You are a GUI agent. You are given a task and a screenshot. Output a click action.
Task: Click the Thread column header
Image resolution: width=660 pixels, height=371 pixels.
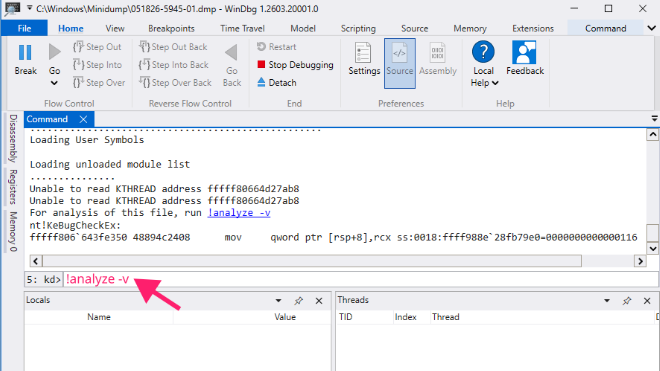445,317
